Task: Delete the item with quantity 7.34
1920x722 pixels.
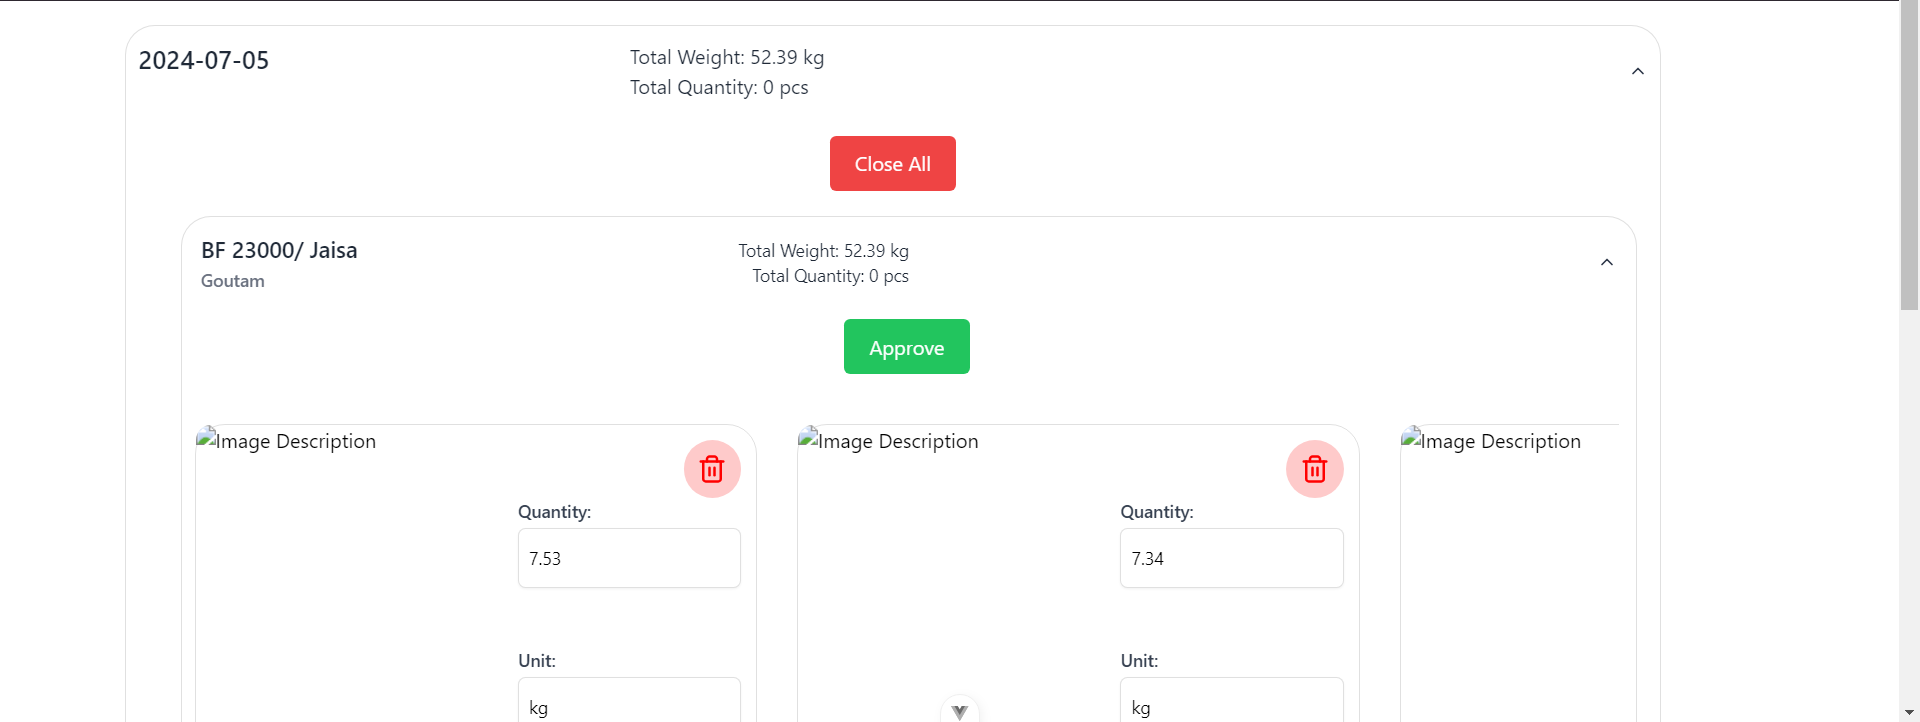Action: click(x=1314, y=469)
